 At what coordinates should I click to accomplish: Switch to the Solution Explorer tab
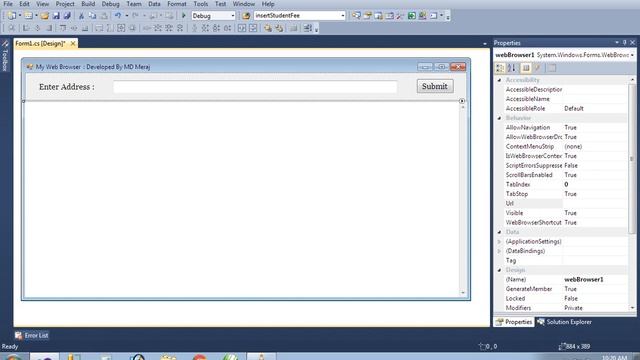tap(565, 322)
